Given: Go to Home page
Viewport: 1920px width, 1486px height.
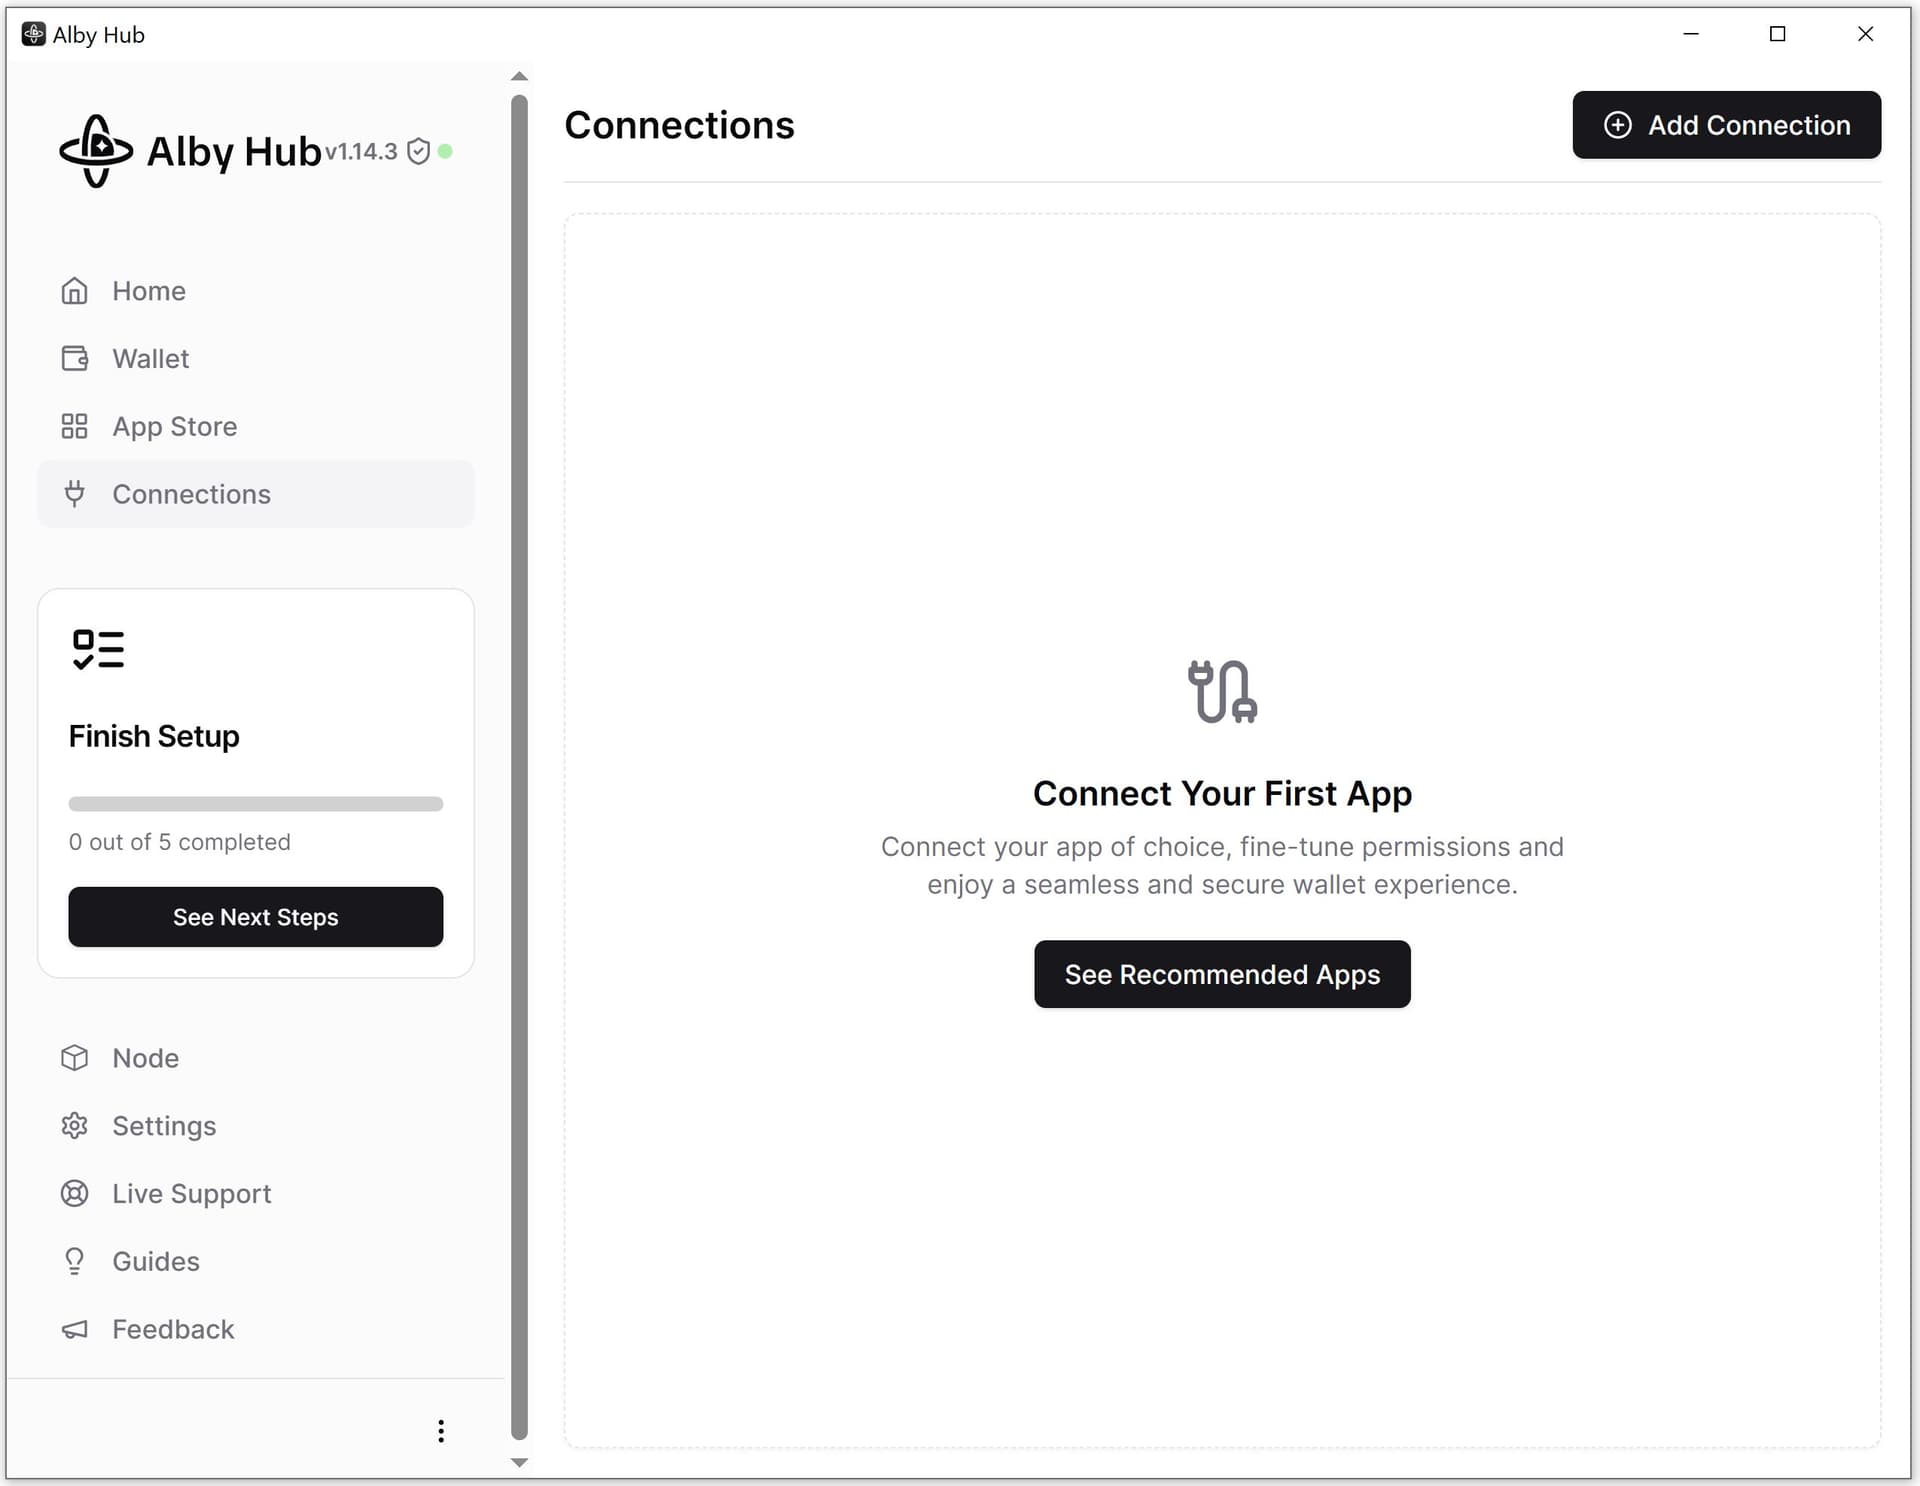Looking at the screenshot, I should pyautogui.click(x=256, y=291).
